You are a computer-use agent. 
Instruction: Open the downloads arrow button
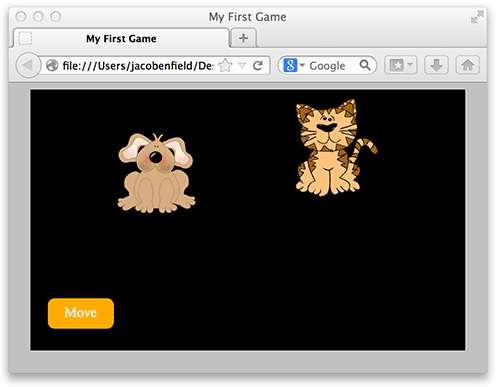coord(436,65)
